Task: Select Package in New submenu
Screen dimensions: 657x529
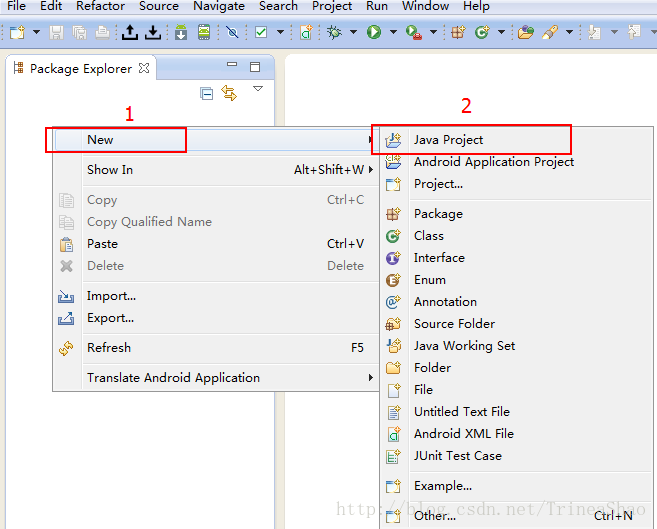Action: point(517,214)
